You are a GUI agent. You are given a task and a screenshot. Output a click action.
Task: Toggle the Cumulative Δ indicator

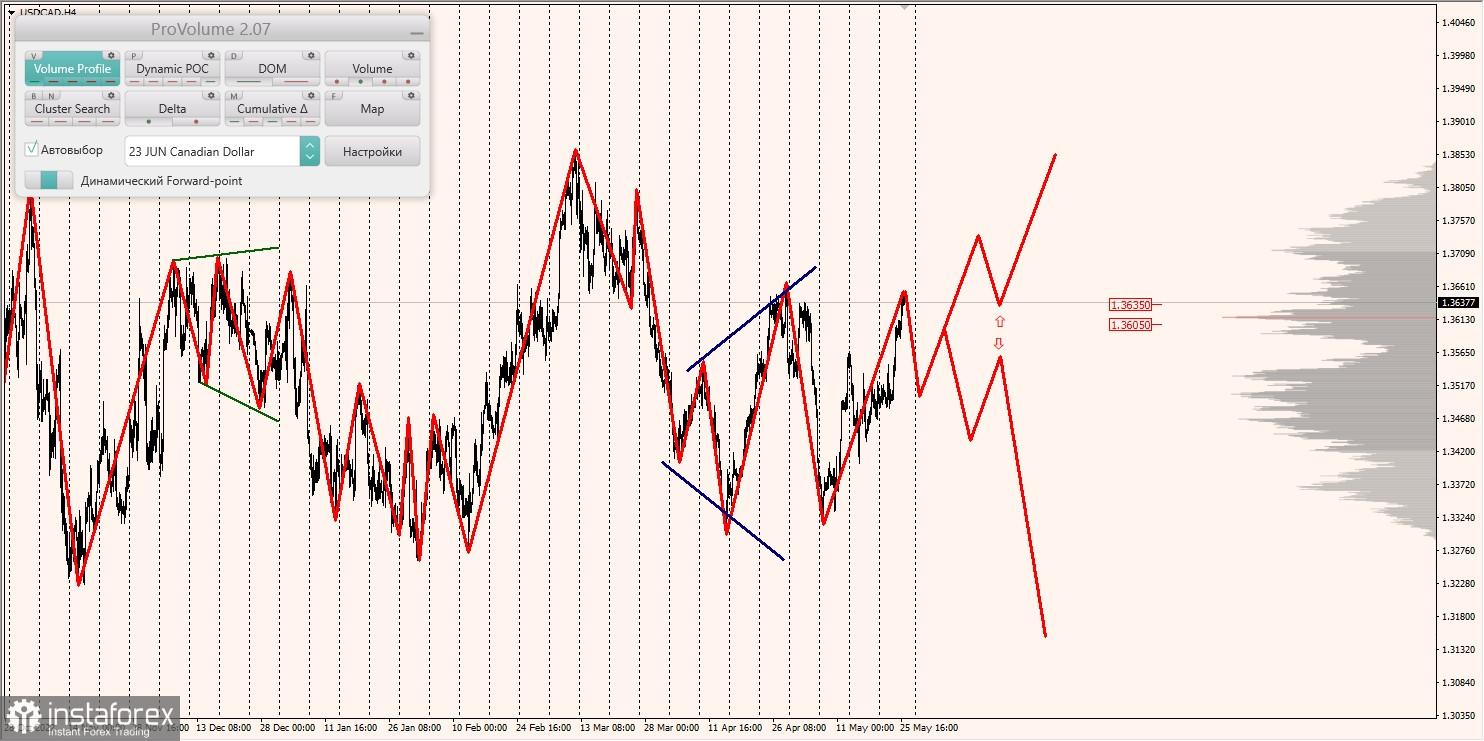[x=272, y=108]
